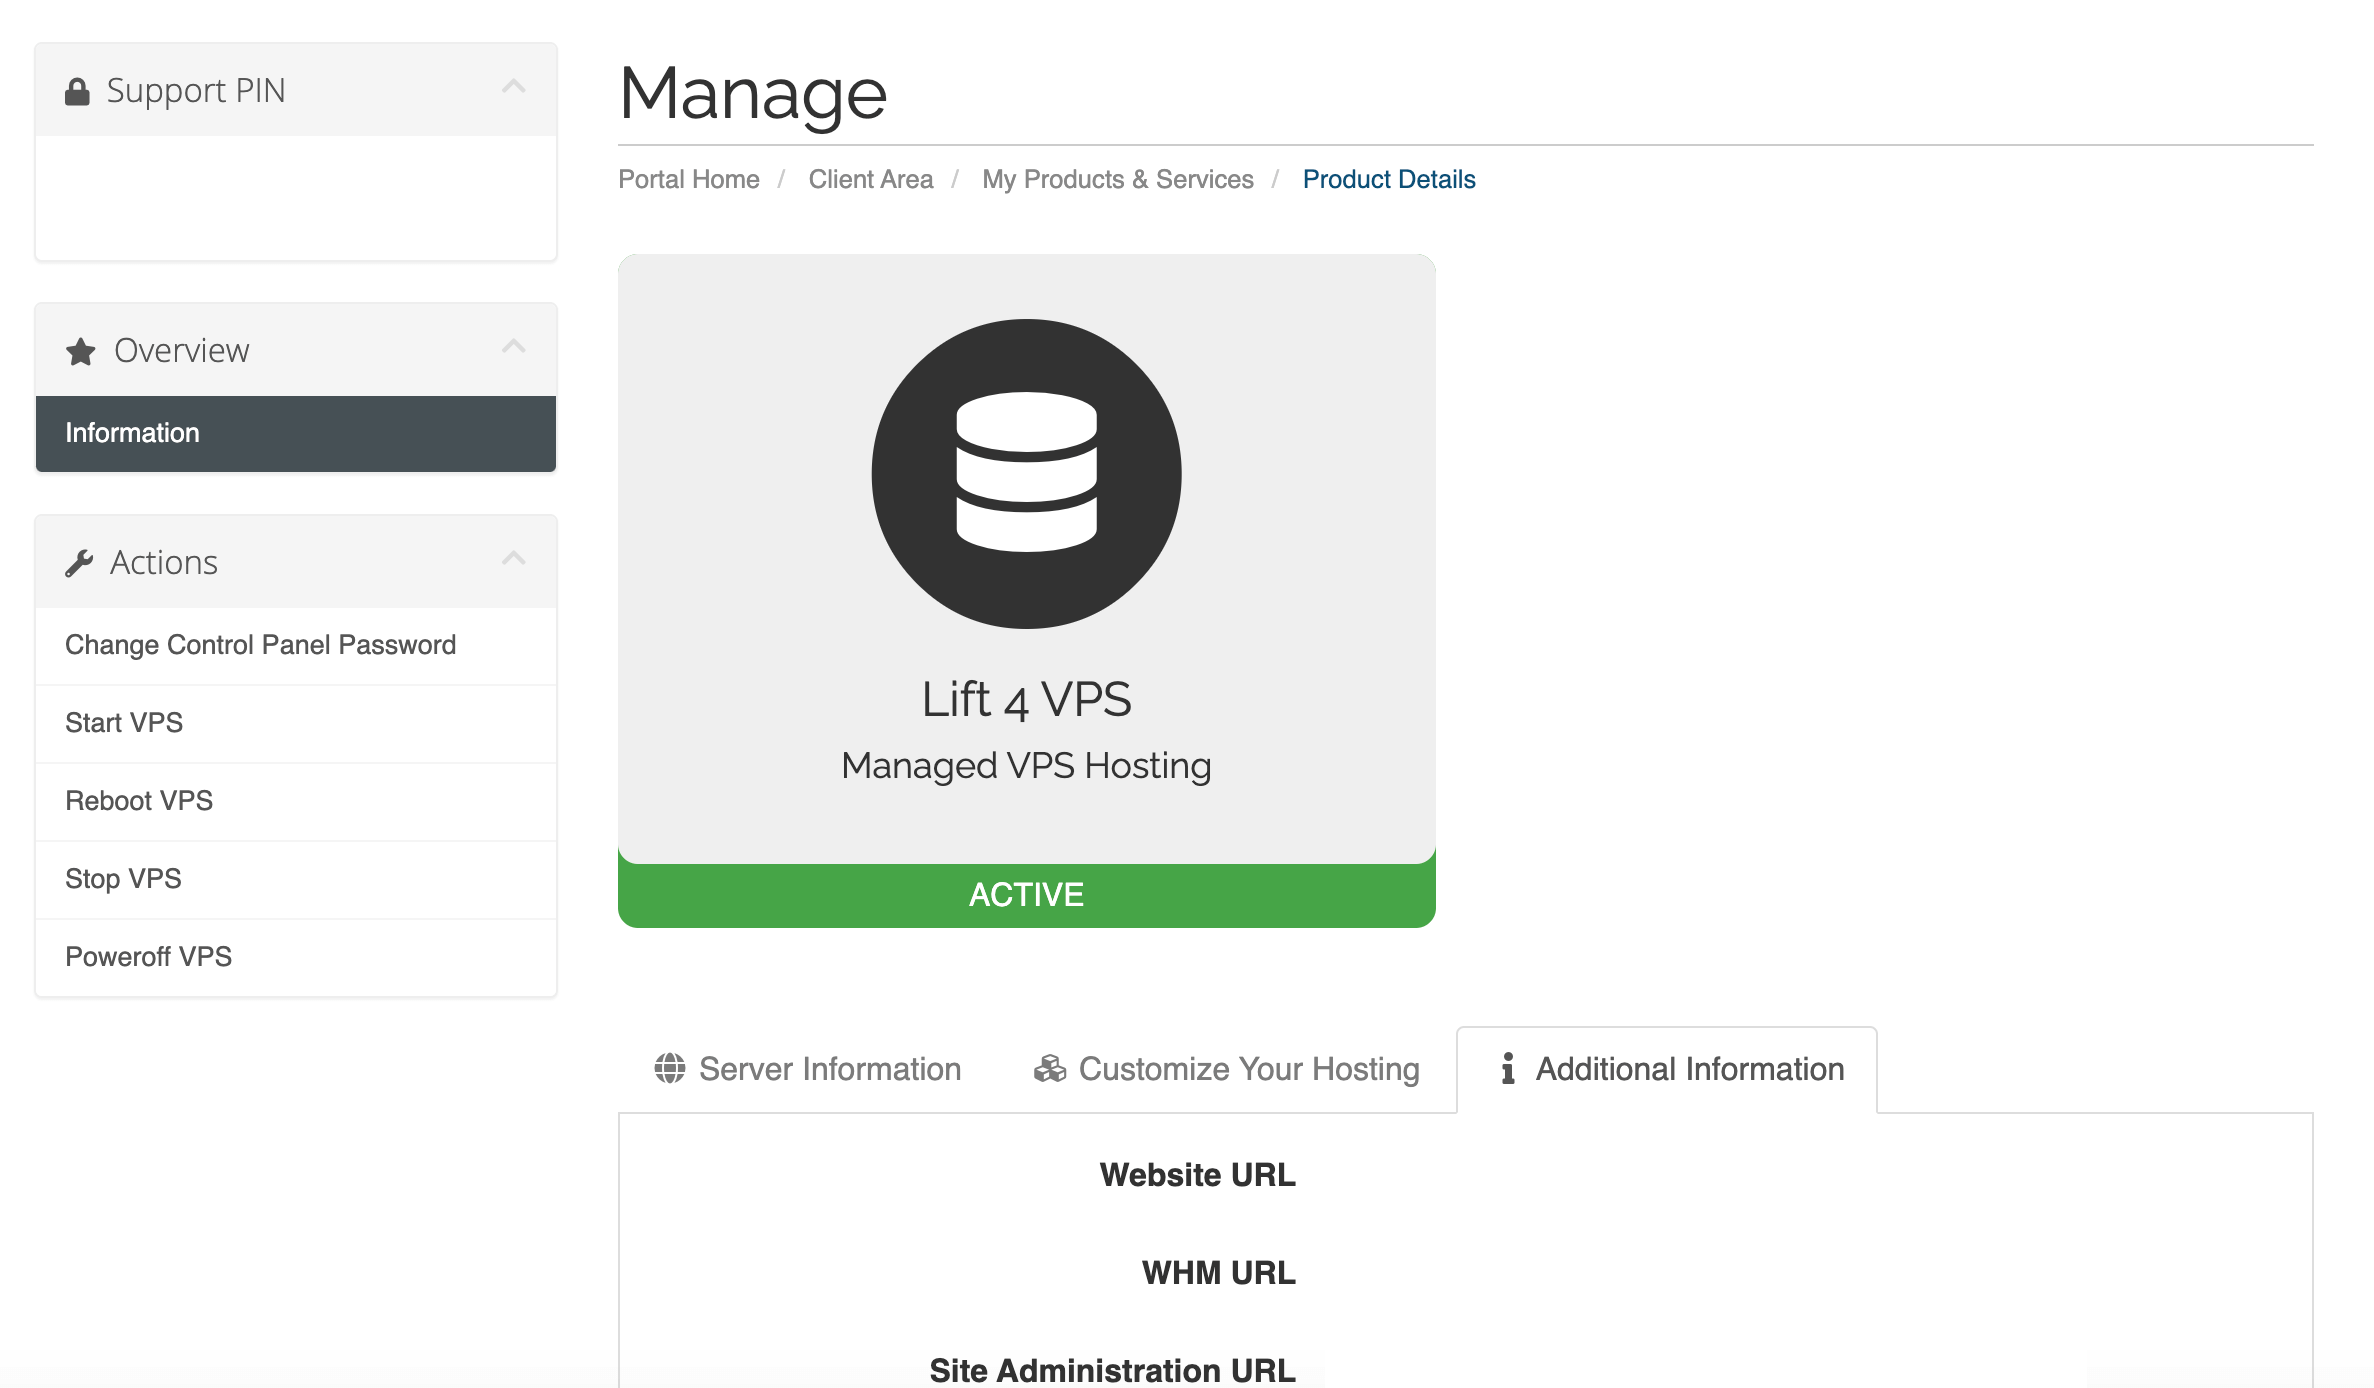
Task: Click the Overview star icon
Action: tap(81, 352)
